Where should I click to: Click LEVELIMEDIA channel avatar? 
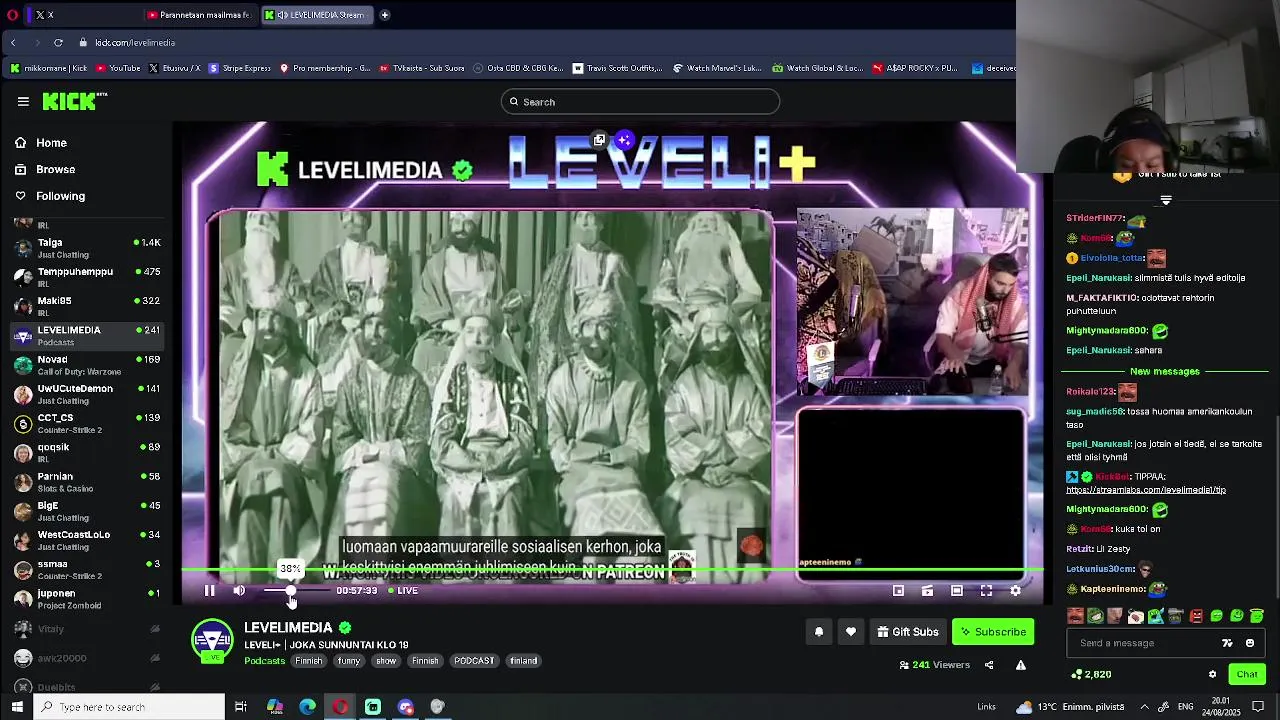click(x=212, y=641)
